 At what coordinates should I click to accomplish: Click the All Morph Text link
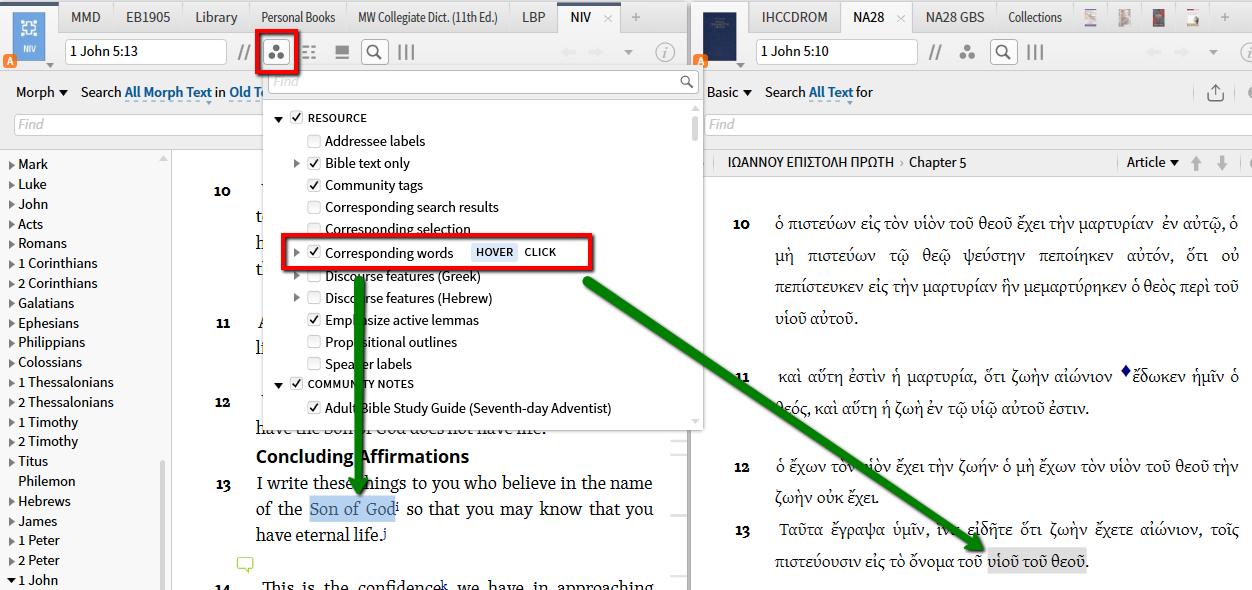pyautogui.click(x=168, y=92)
